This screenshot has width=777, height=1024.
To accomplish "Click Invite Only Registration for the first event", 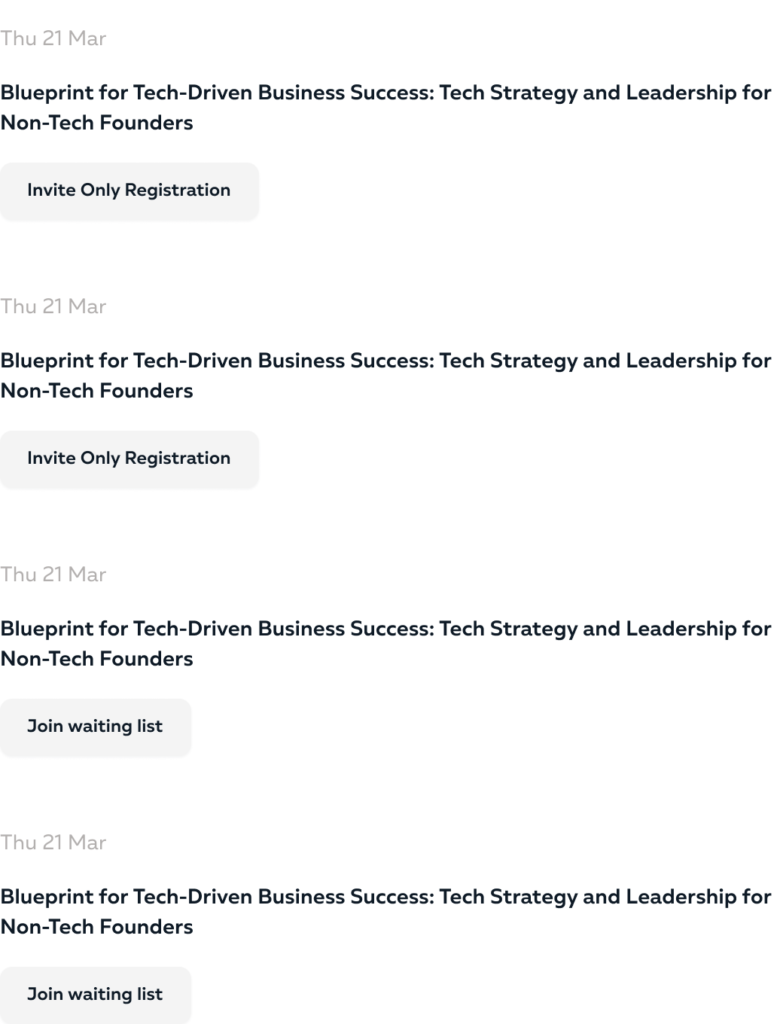I will pyautogui.click(x=128, y=190).
